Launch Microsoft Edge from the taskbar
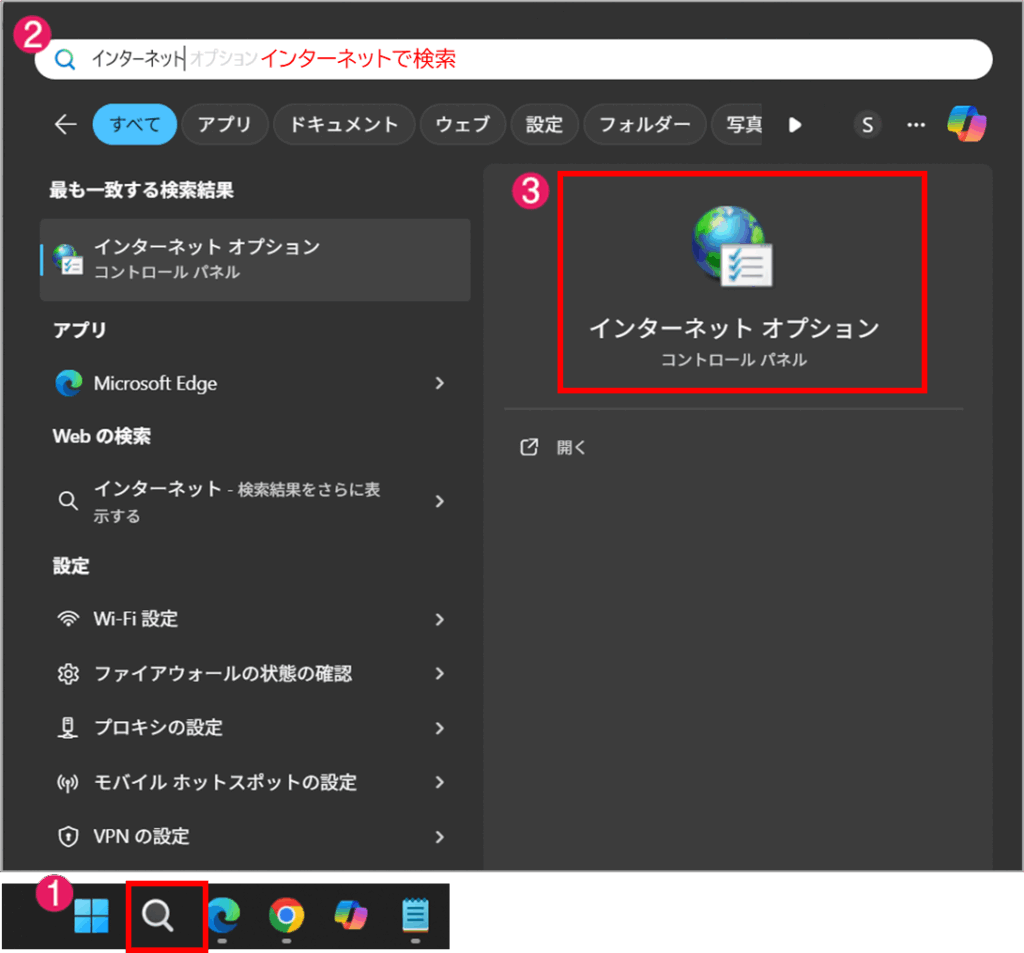This screenshot has height=953, width=1024. point(223,914)
